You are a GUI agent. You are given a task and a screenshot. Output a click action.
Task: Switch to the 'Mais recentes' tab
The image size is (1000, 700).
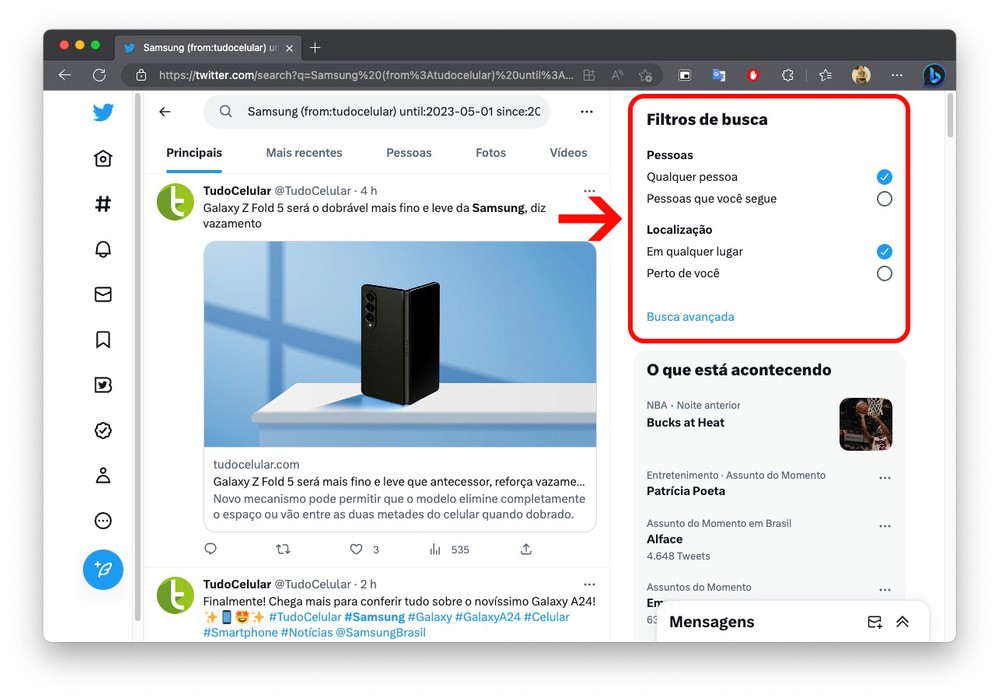coord(304,153)
